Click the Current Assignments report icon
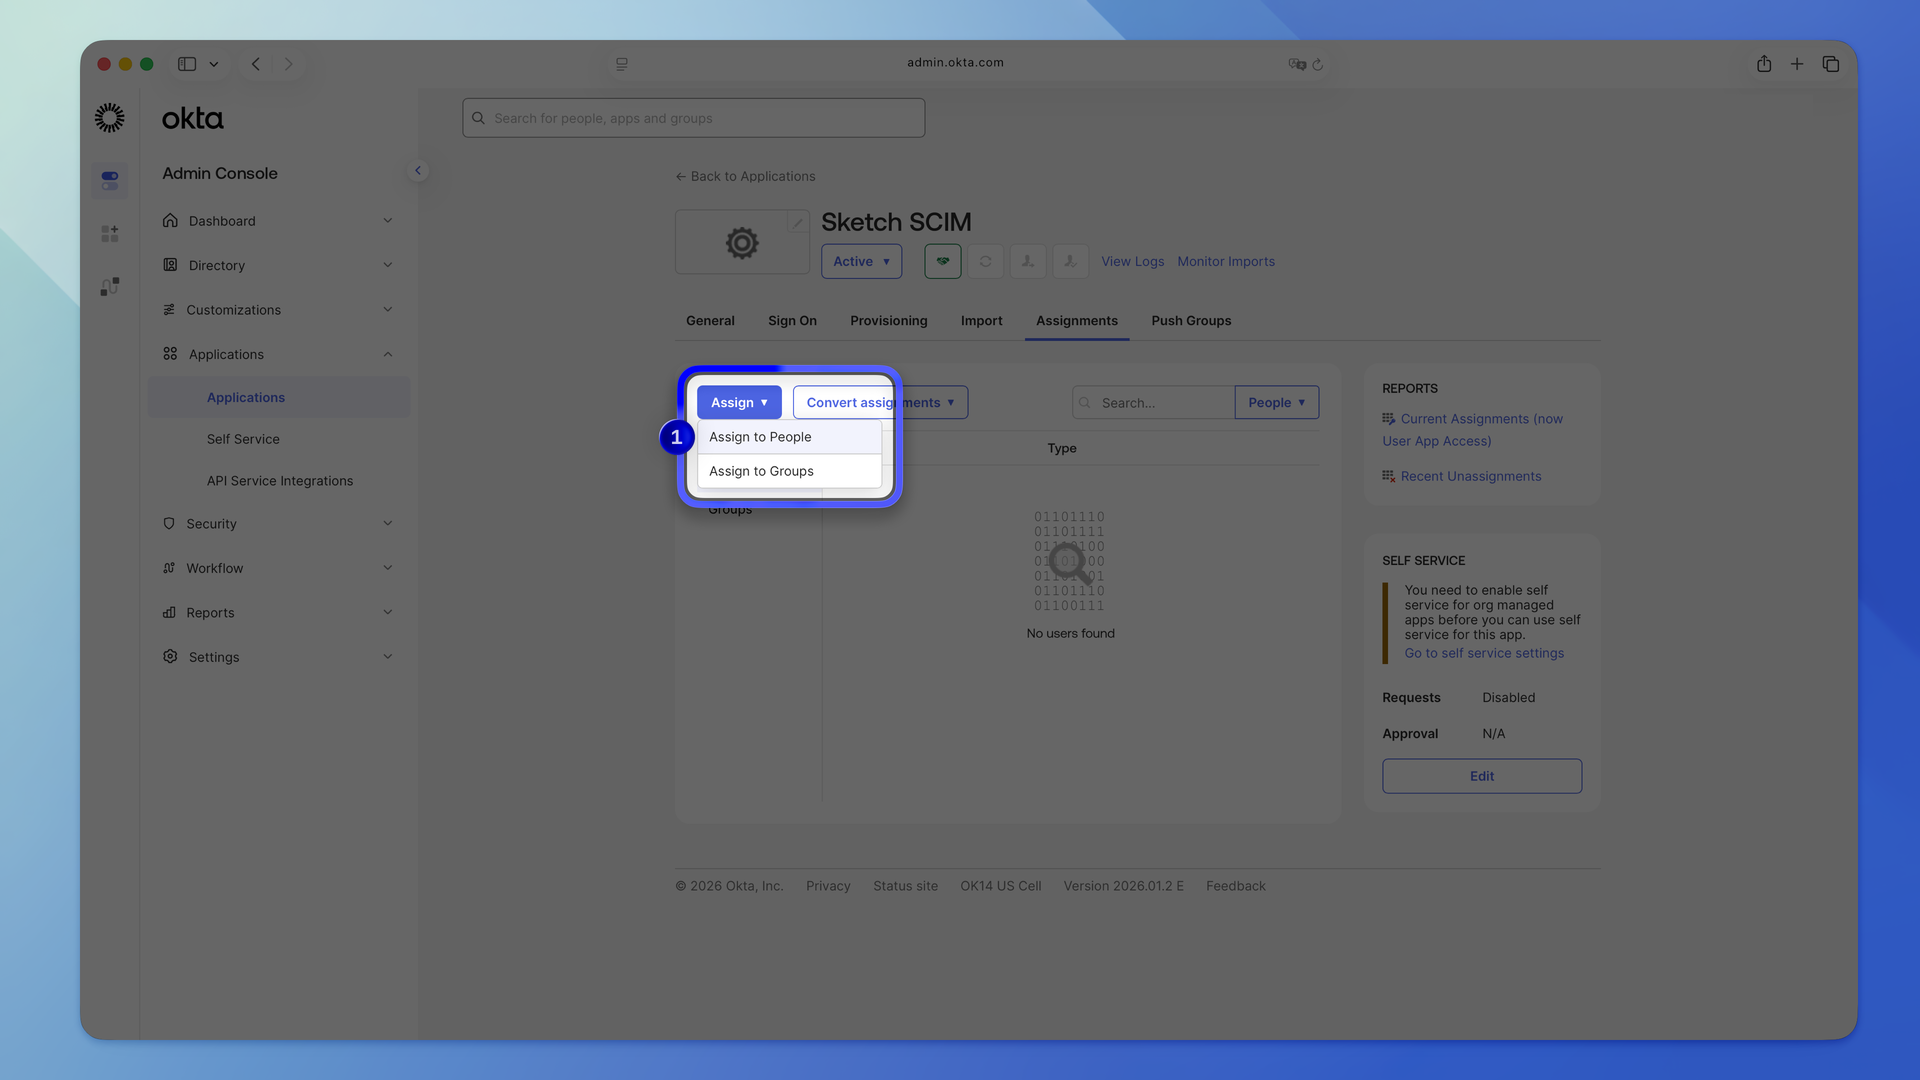1920x1080 pixels. point(1389,419)
